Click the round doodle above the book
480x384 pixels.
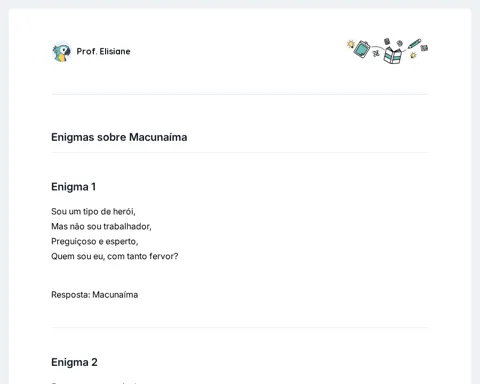[399, 43]
